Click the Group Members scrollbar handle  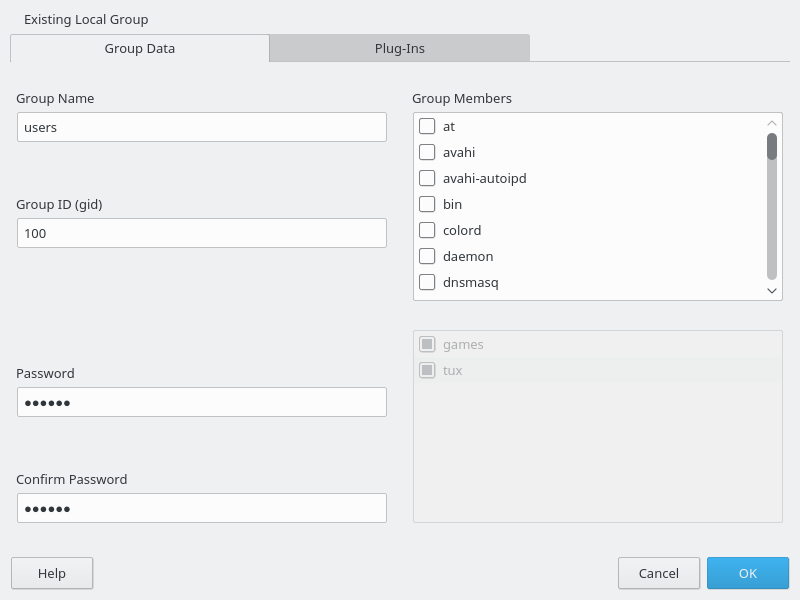tap(772, 147)
